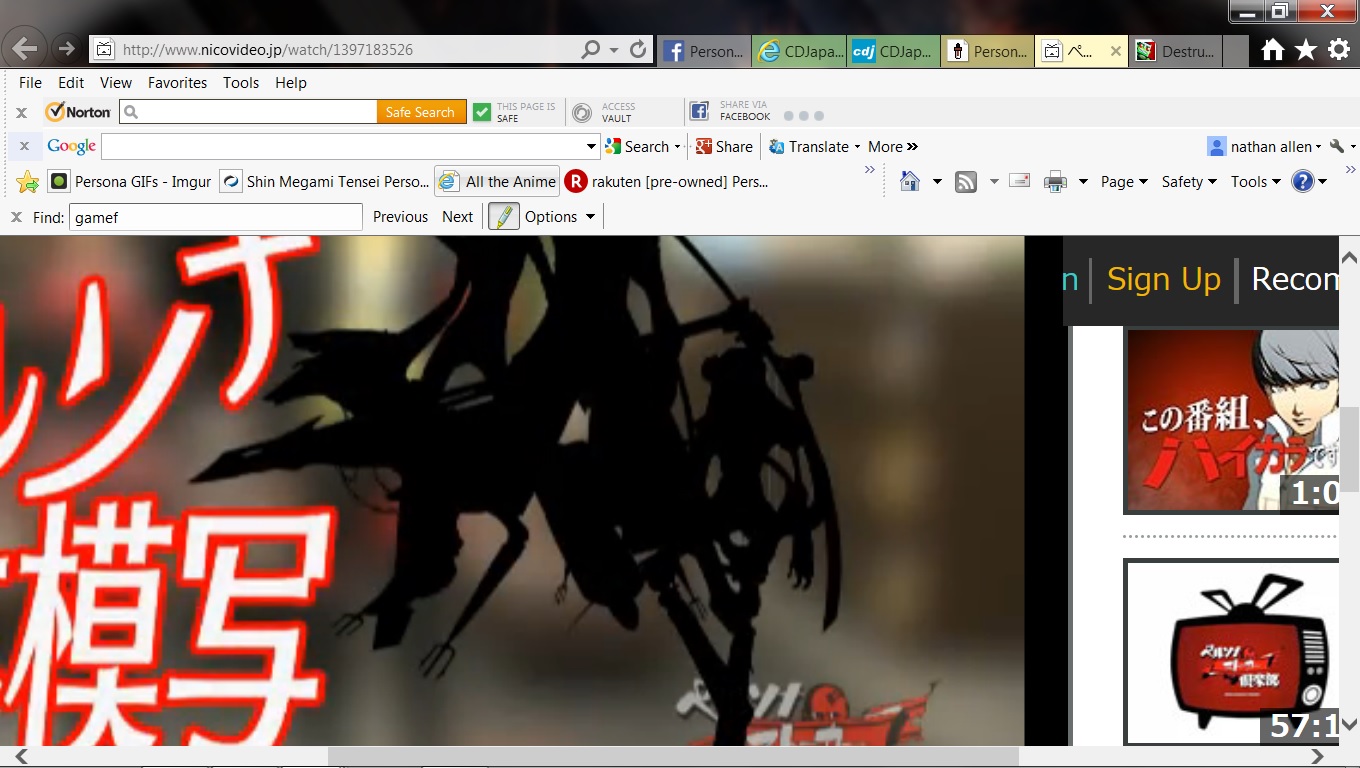Open the Safety dropdown menu
1360x768 pixels.
(x=1188, y=182)
